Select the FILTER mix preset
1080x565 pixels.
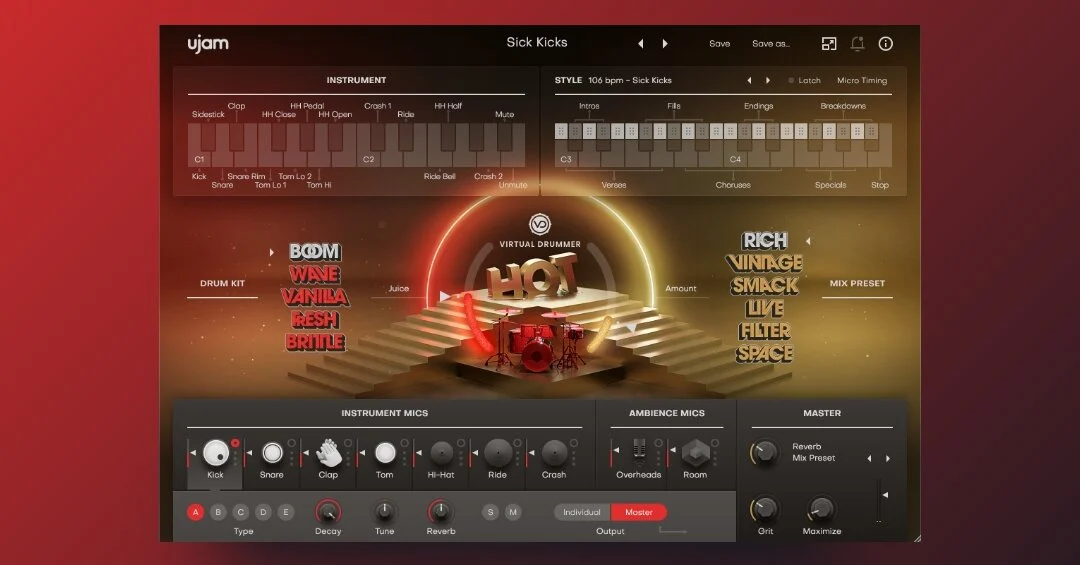click(765, 331)
